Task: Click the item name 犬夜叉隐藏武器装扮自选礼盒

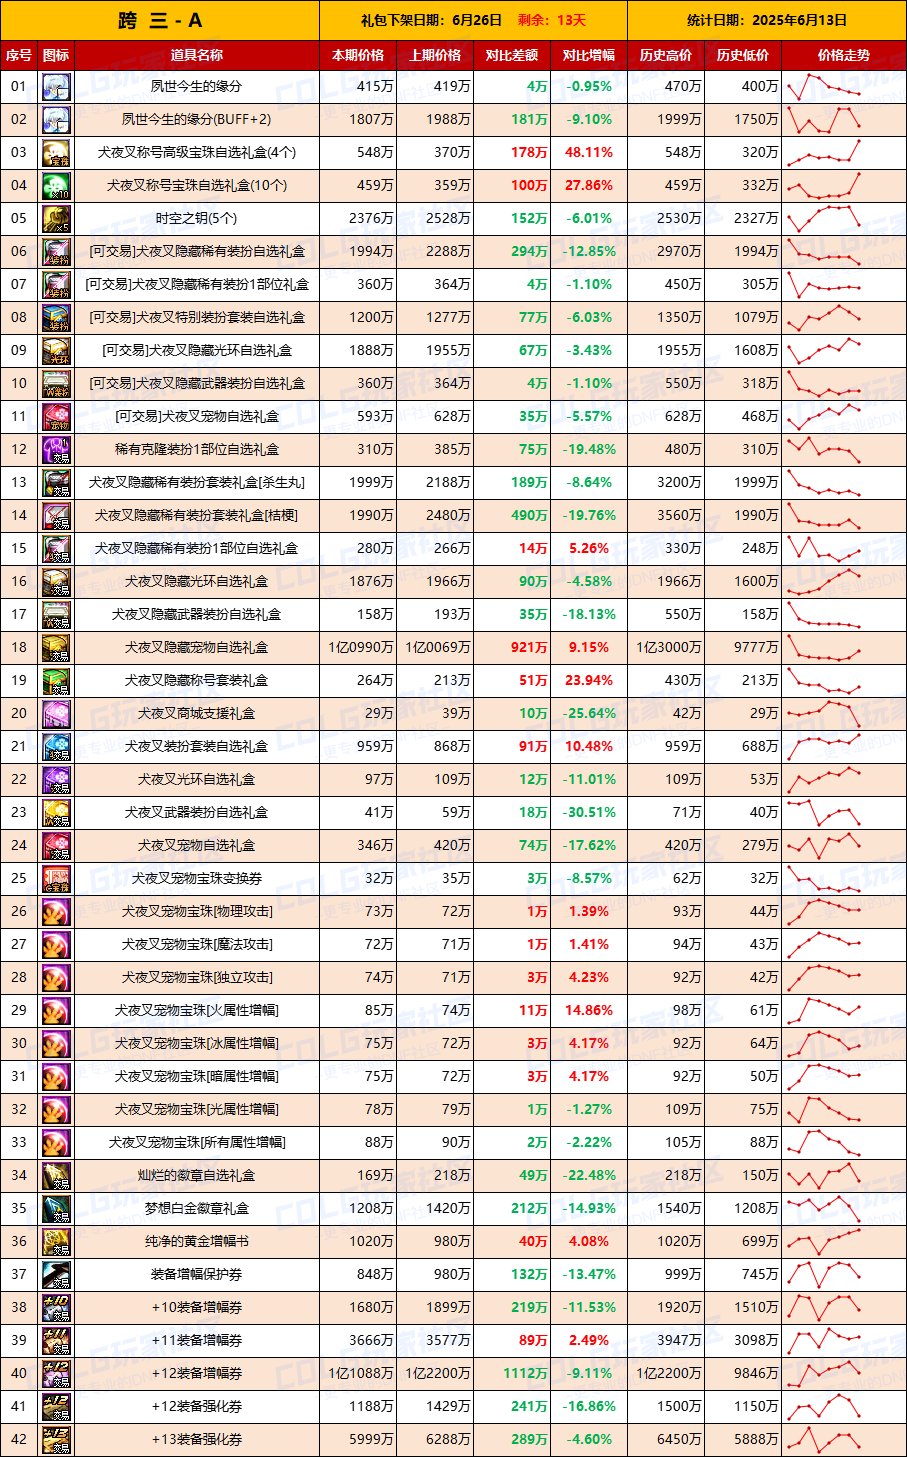Action: tap(196, 615)
